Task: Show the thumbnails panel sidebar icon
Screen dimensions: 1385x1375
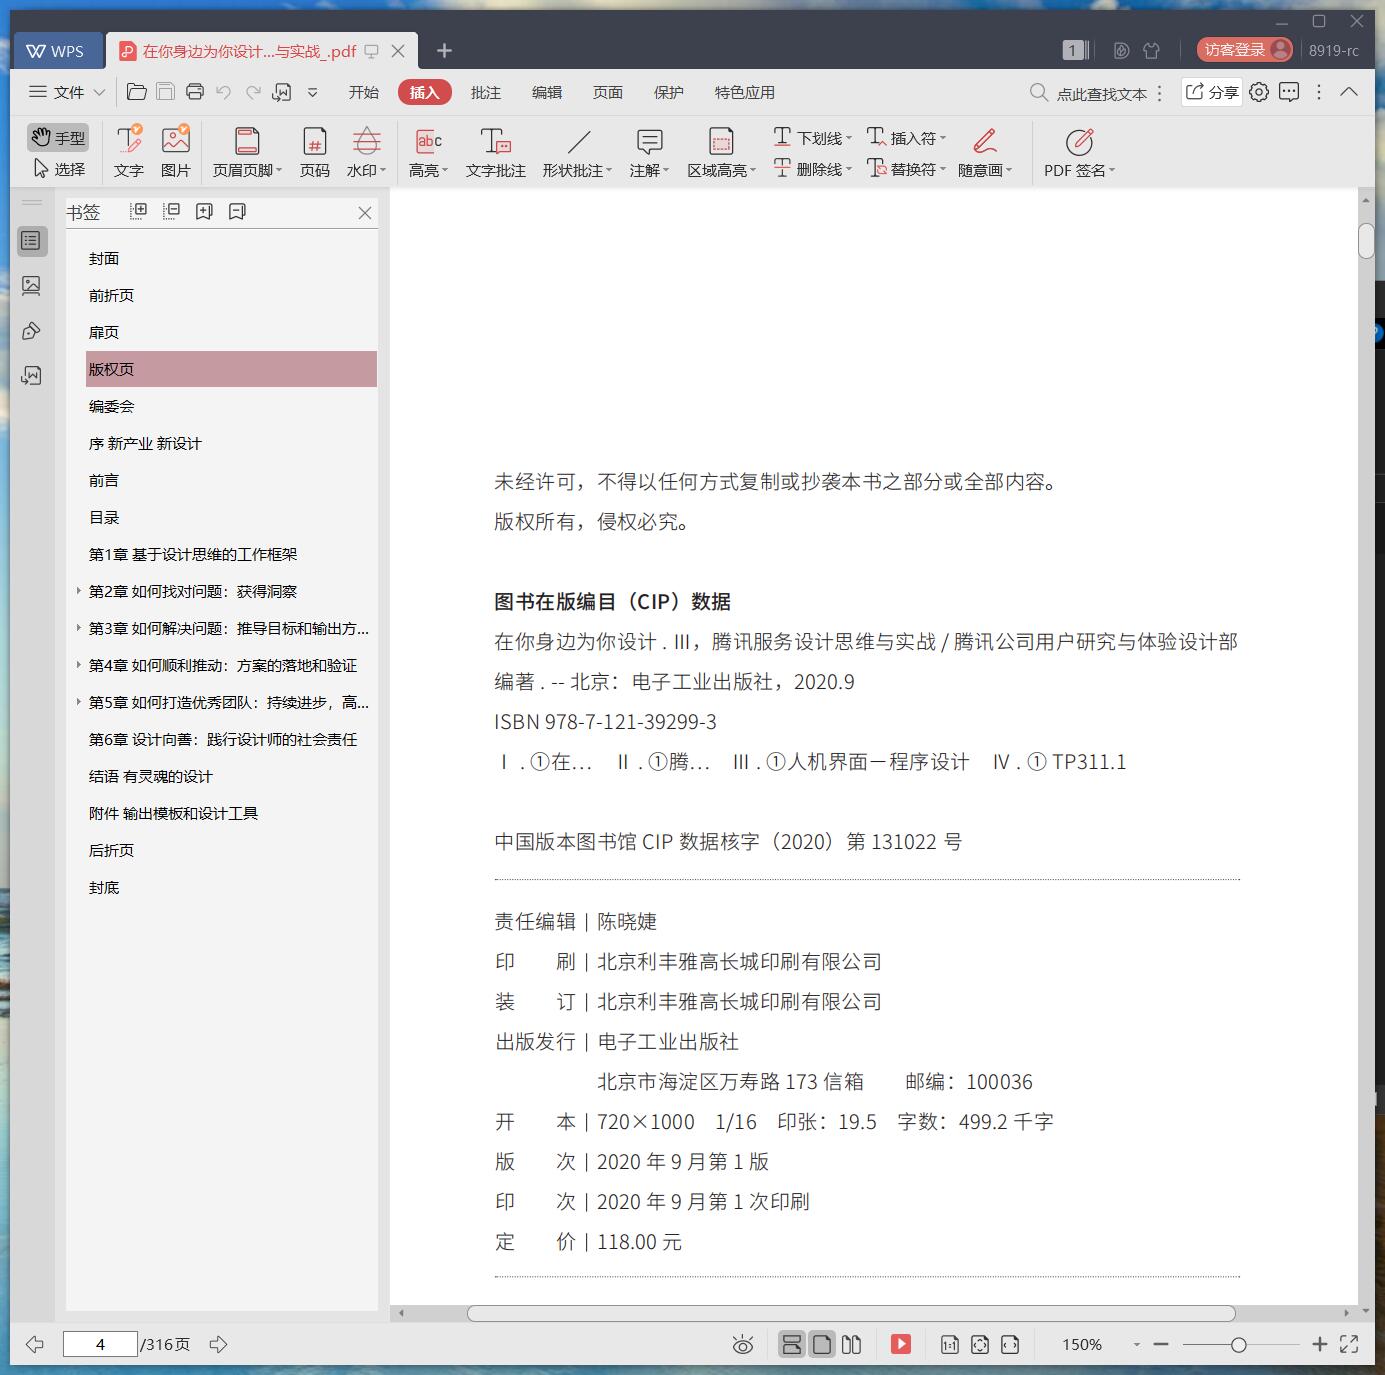Action: (x=31, y=286)
